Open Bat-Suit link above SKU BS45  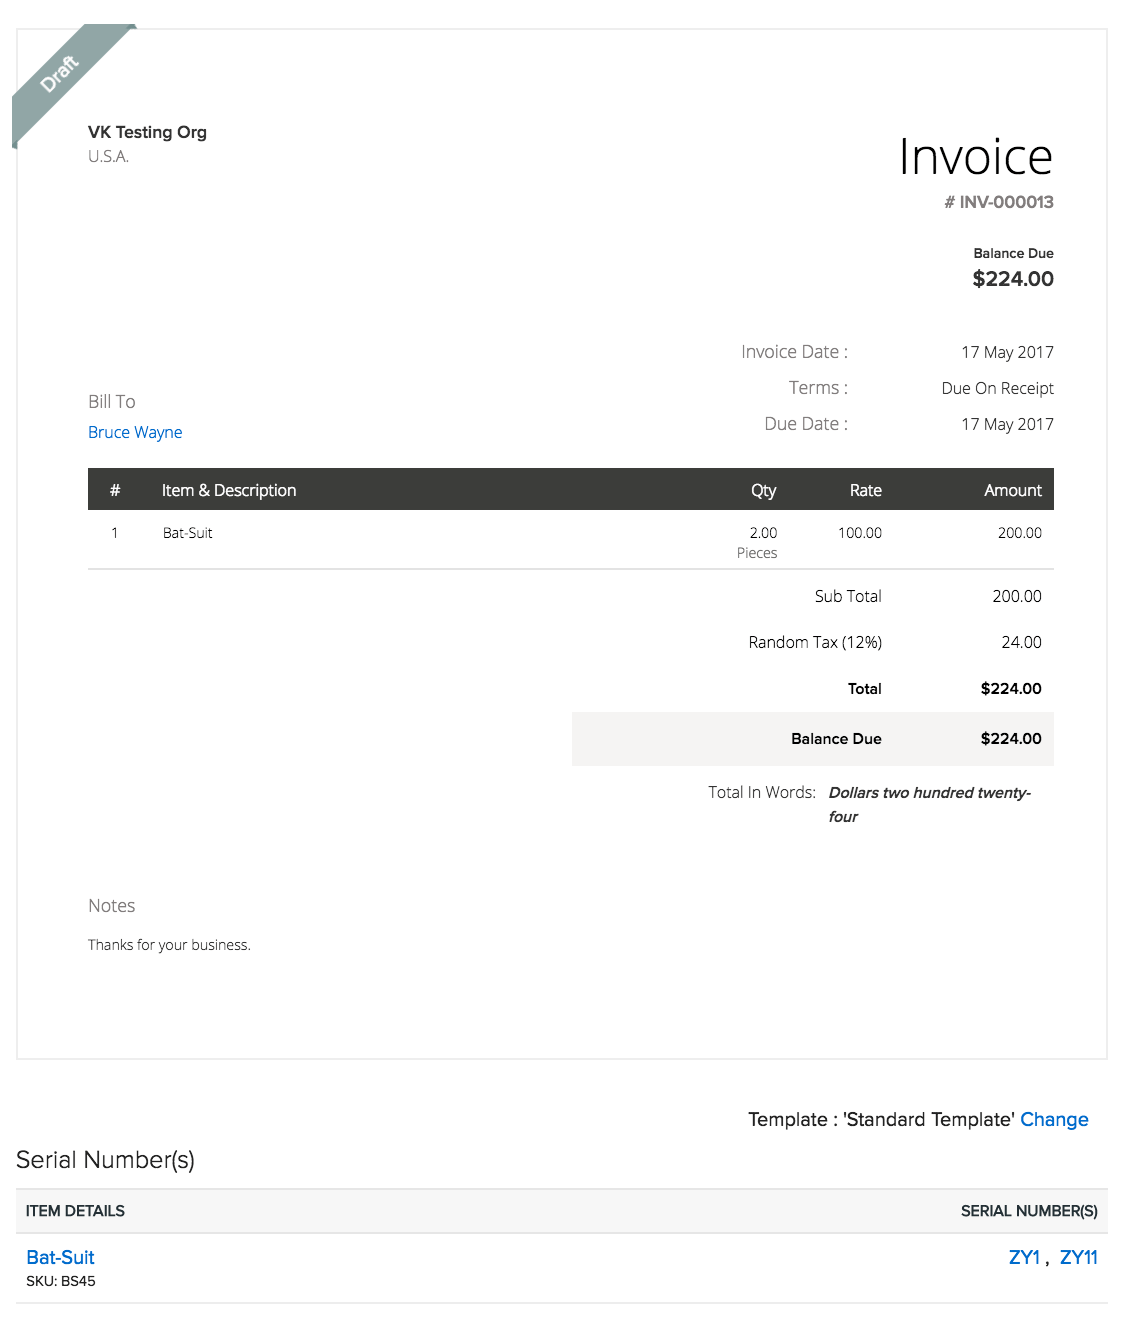click(60, 1257)
